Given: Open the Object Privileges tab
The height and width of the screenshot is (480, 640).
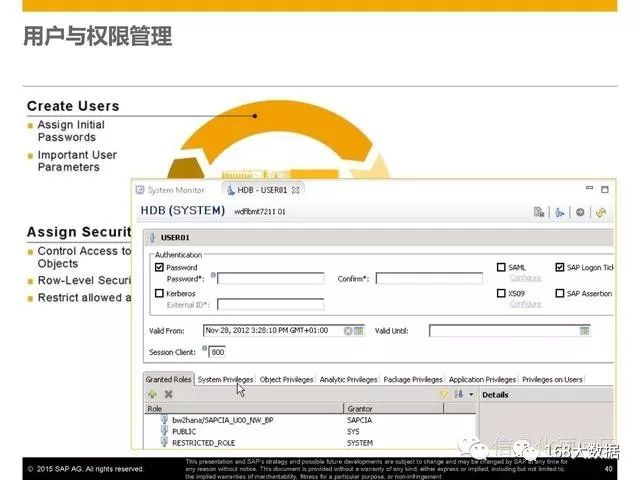Looking at the screenshot, I should pos(286,380).
